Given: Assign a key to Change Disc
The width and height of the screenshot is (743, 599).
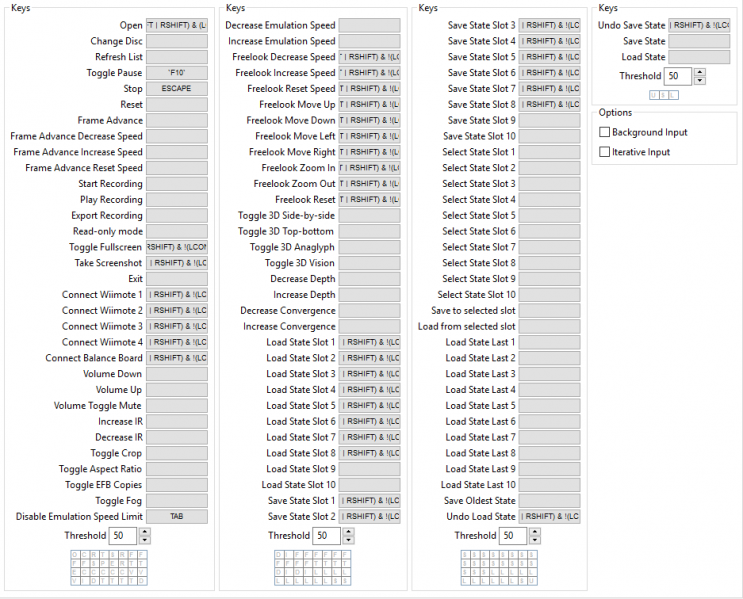Looking at the screenshot, I should click(177, 41).
